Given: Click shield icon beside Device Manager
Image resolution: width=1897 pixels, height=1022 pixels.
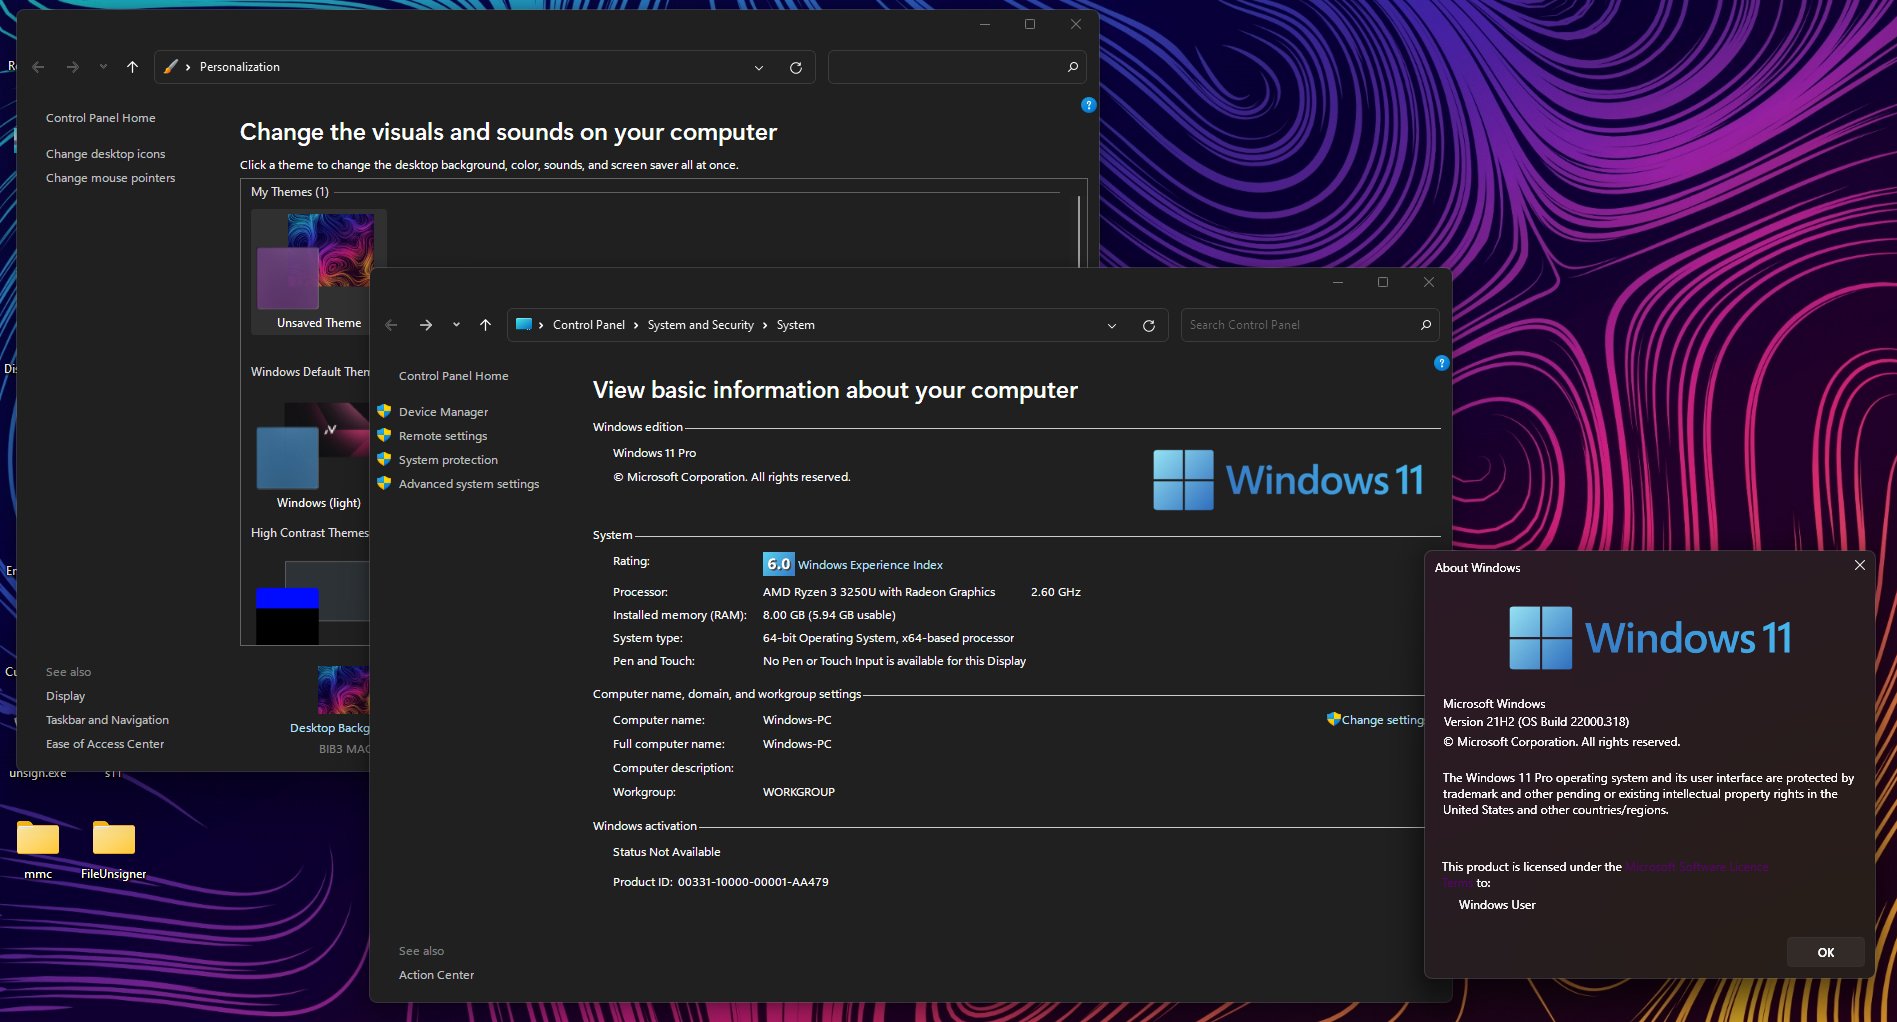Looking at the screenshot, I should (x=384, y=411).
